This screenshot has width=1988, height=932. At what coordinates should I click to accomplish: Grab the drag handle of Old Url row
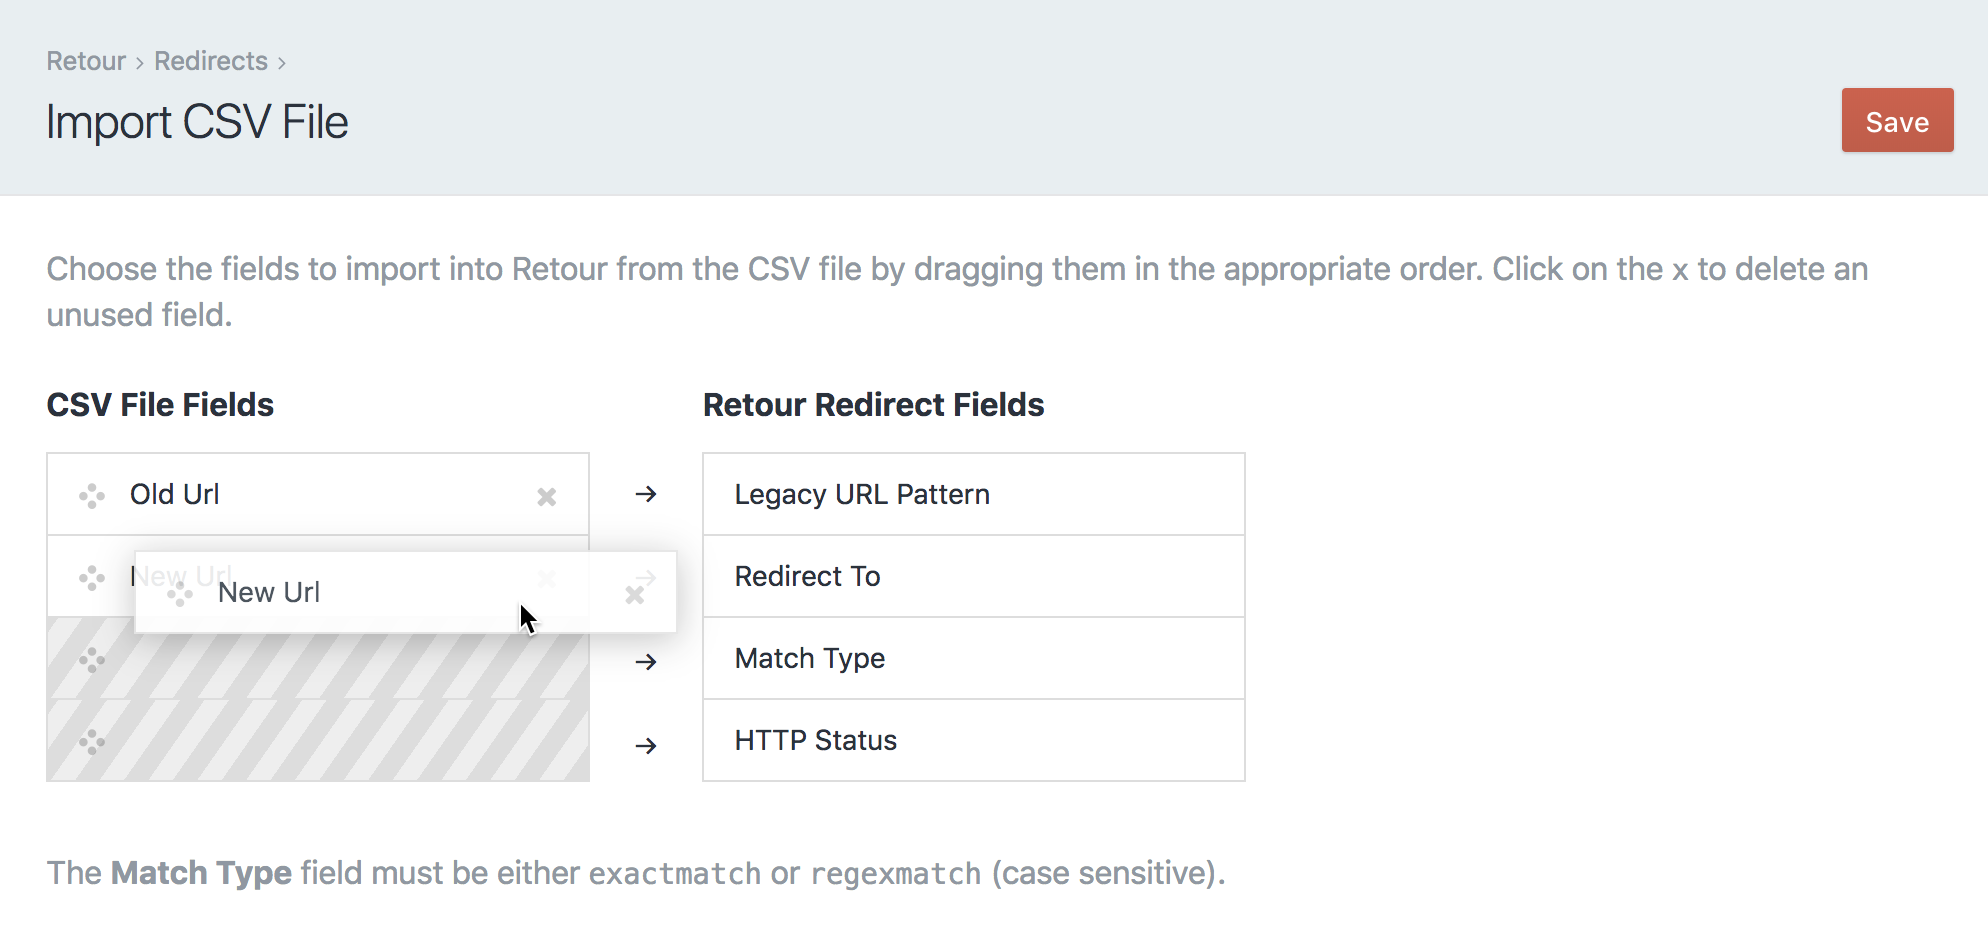pos(92,496)
